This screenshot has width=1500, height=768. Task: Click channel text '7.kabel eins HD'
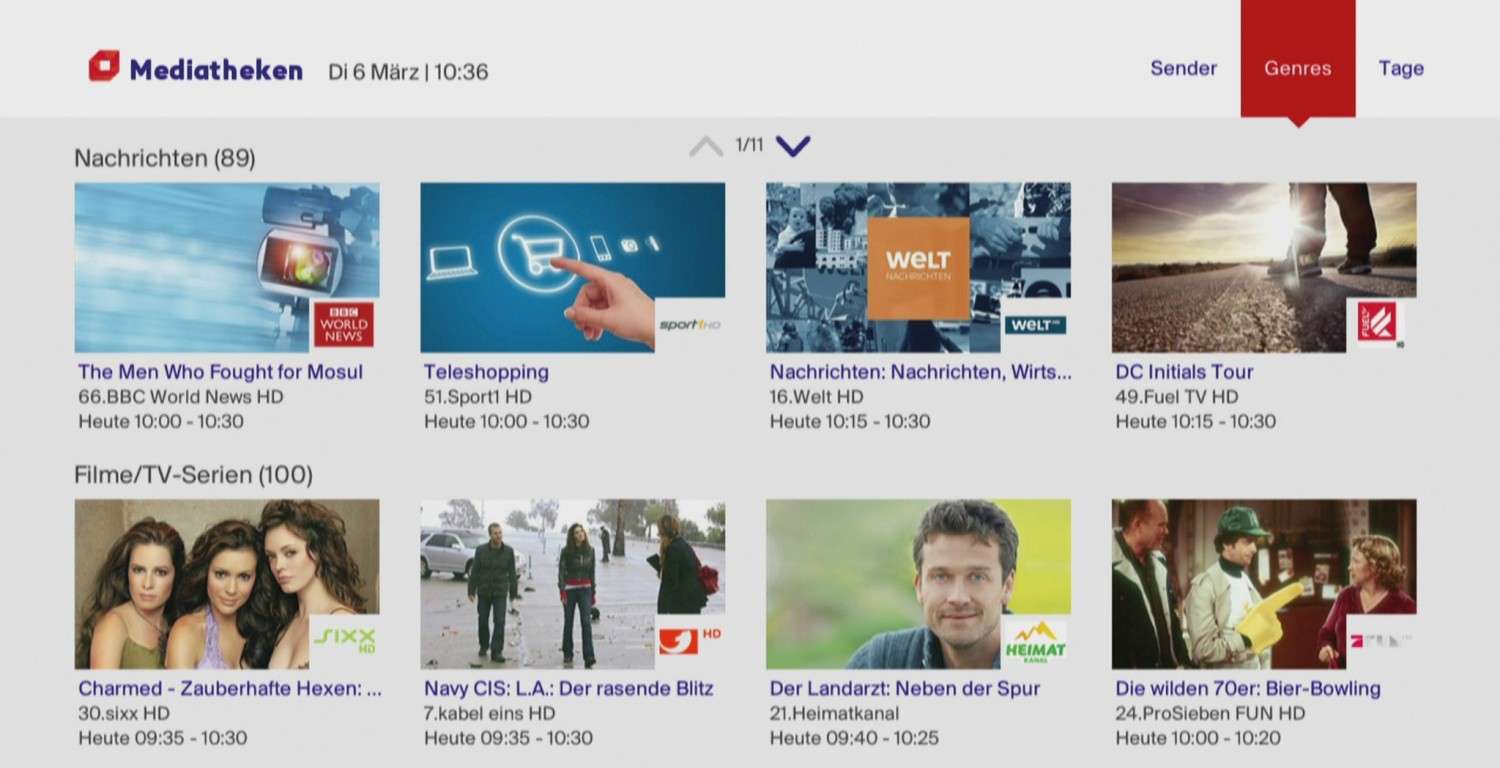click(x=489, y=714)
